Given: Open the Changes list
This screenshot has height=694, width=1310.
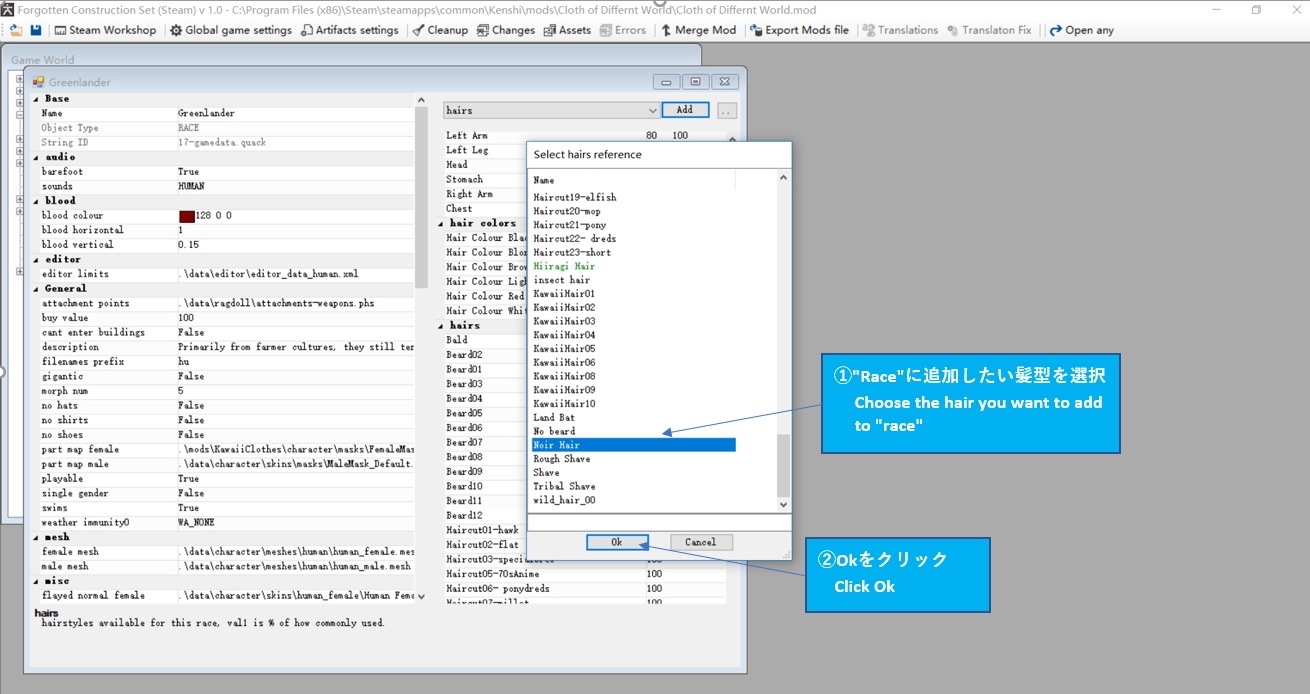Looking at the screenshot, I should coord(506,30).
